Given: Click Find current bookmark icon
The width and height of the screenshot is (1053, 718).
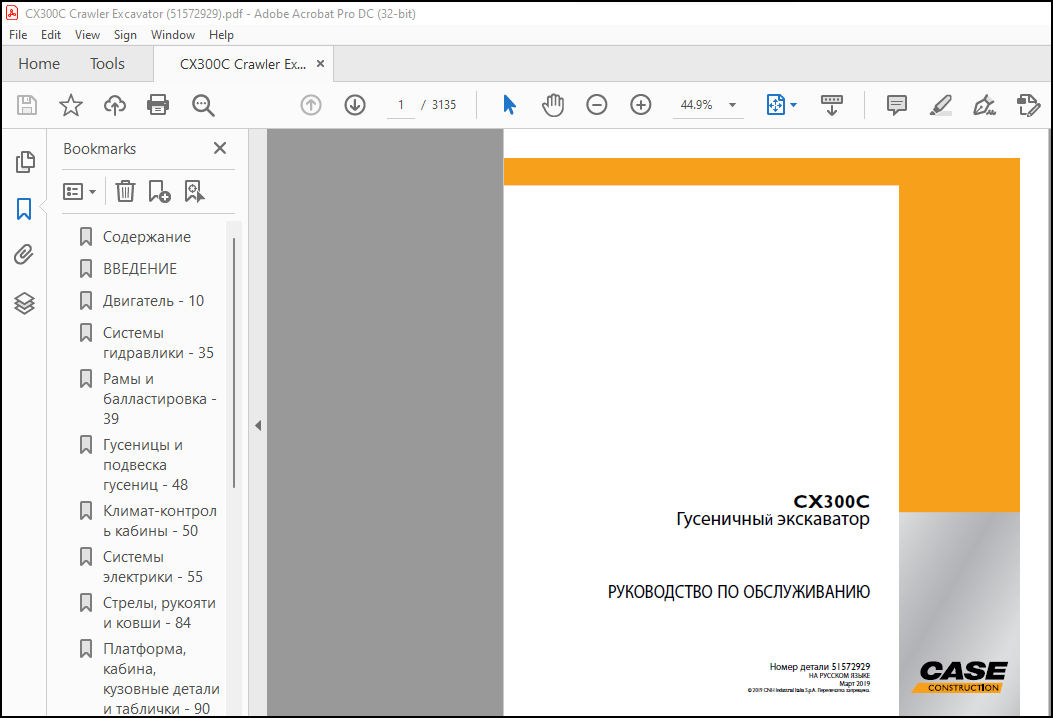Looking at the screenshot, I should pos(194,191).
